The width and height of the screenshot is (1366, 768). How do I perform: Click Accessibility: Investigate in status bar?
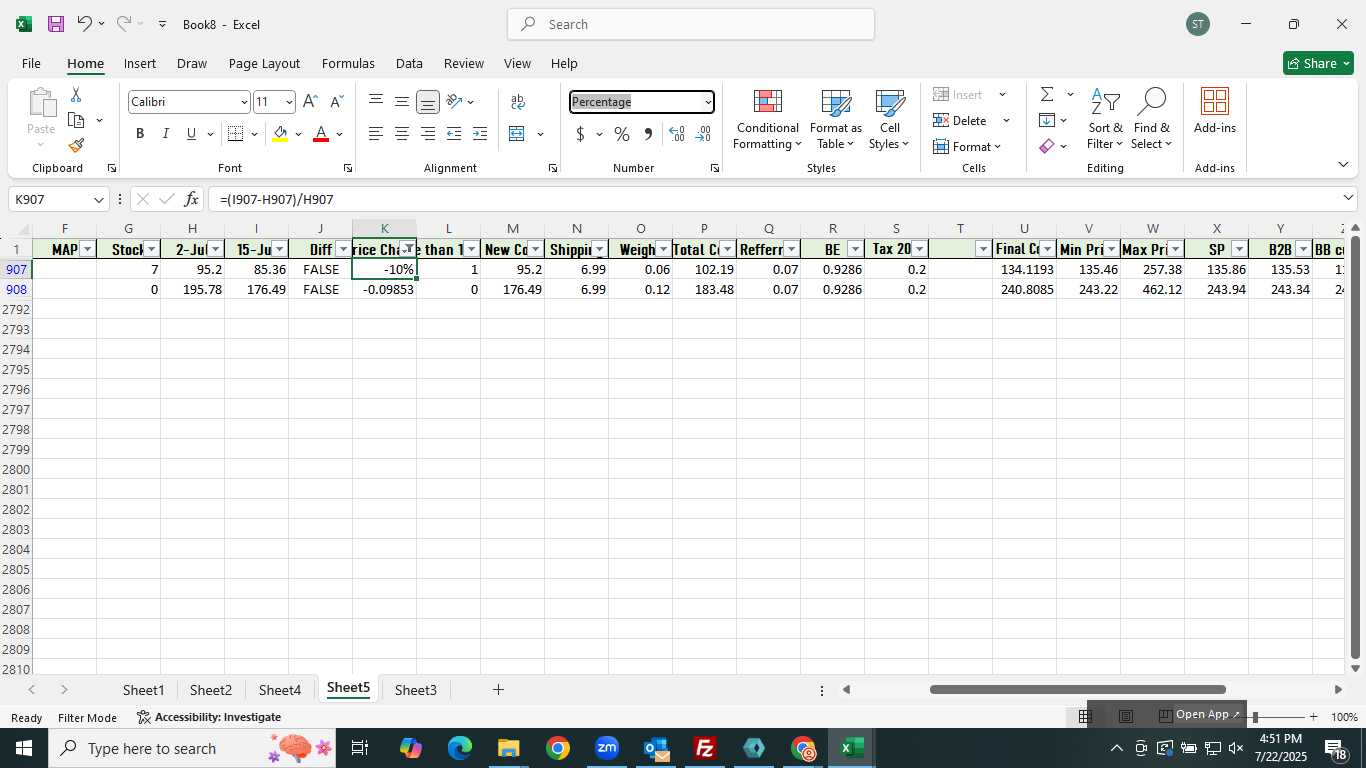coord(209,717)
